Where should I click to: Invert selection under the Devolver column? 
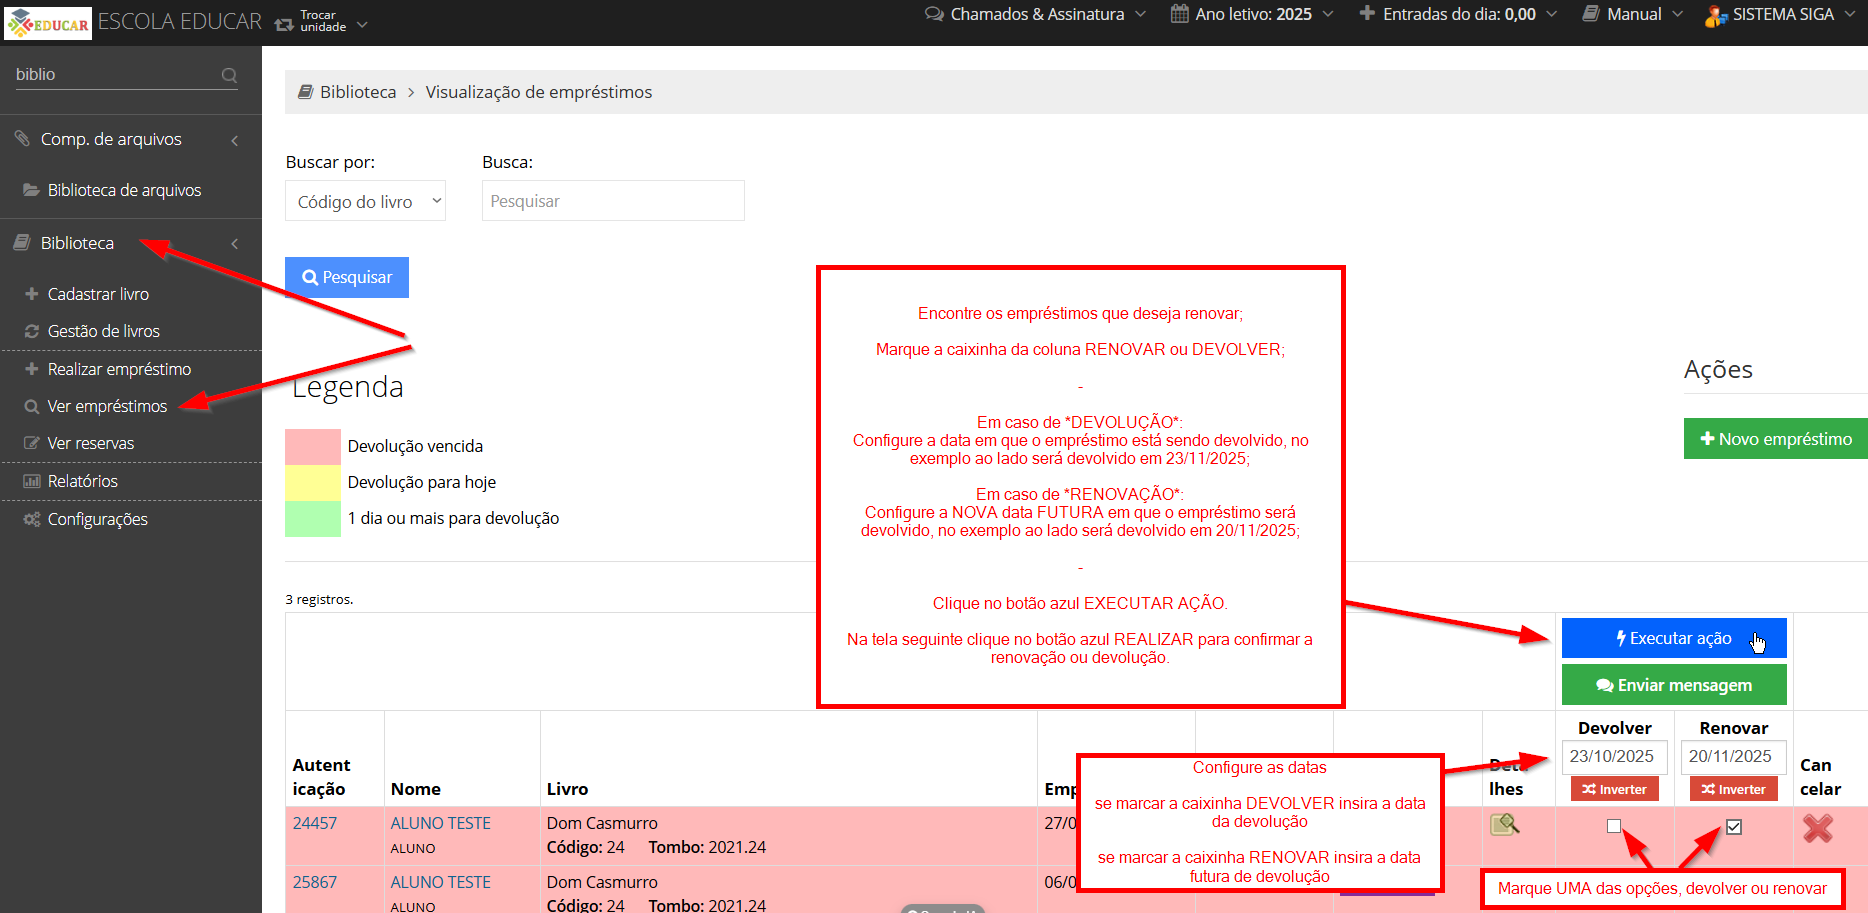point(1615,789)
